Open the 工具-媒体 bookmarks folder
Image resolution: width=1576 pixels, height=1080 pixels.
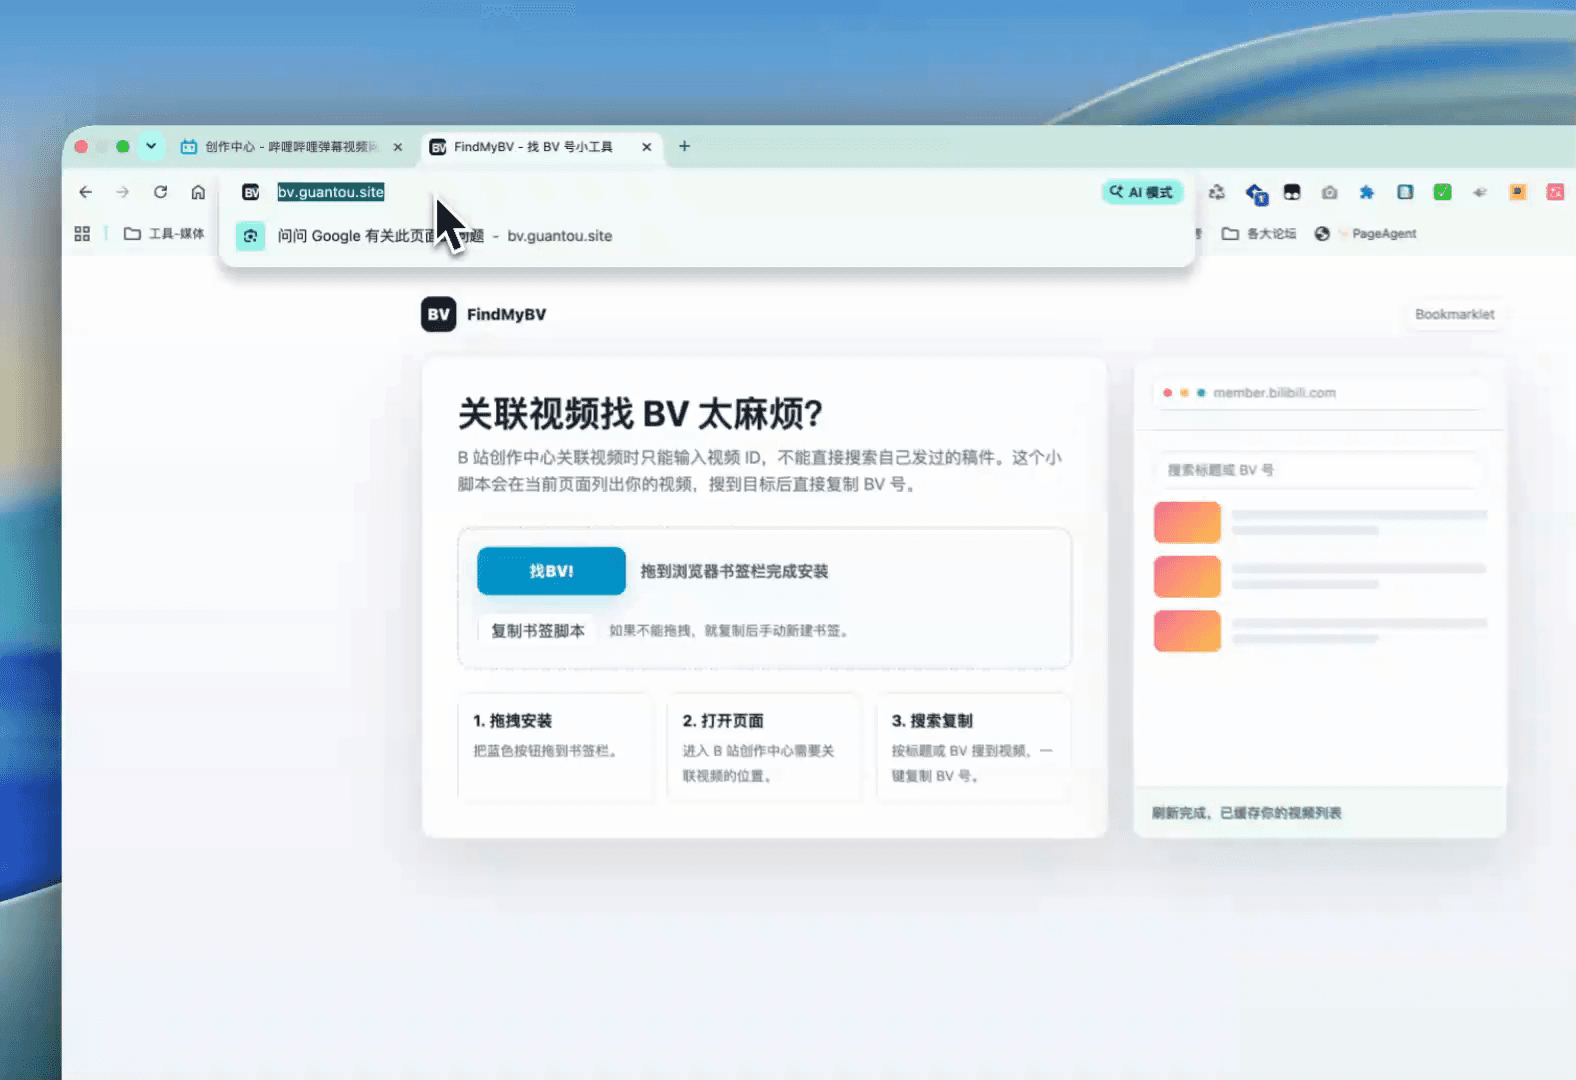[x=164, y=234]
